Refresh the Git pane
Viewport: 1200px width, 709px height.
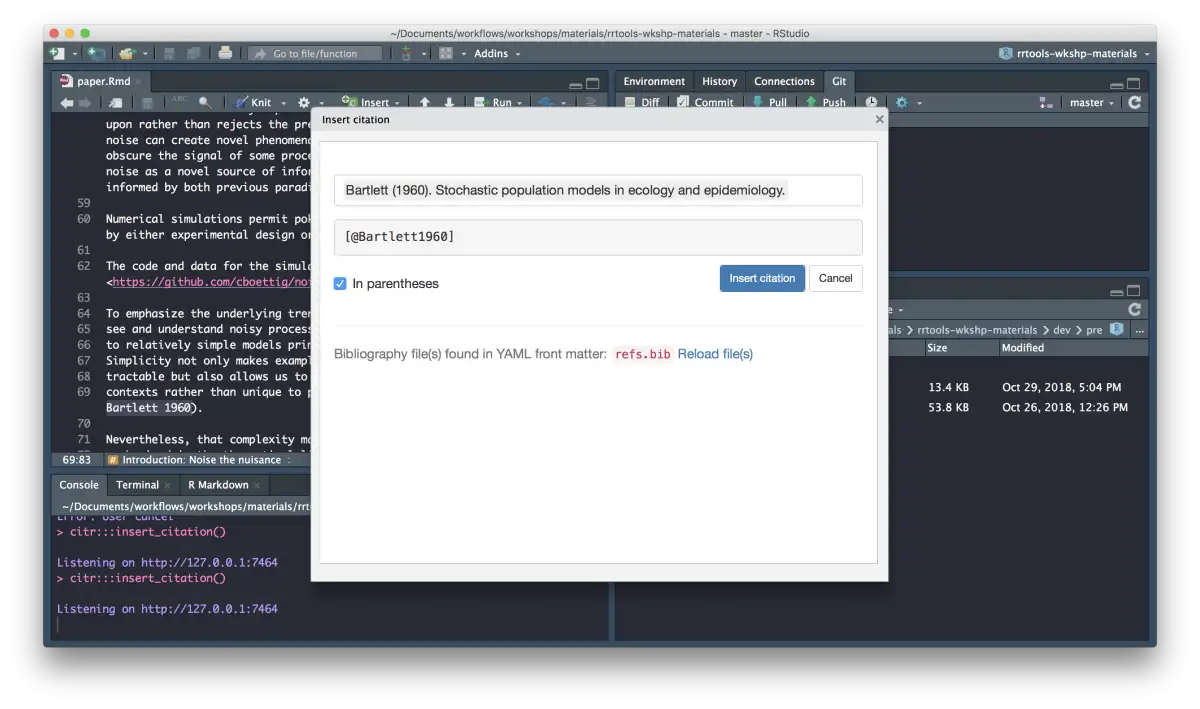click(1134, 102)
